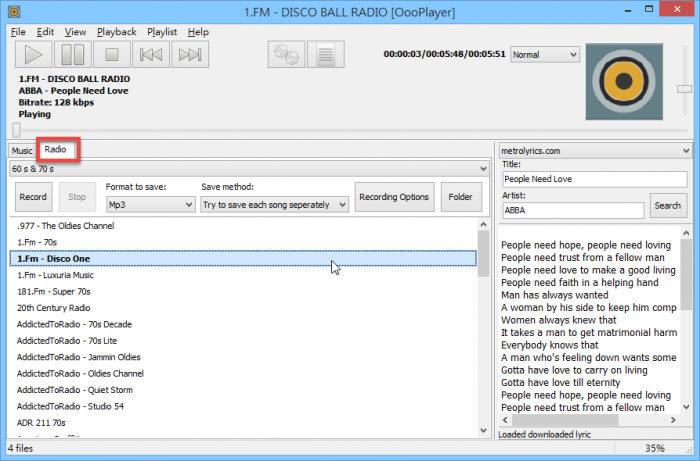Image resolution: width=700 pixels, height=461 pixels.
Task: Select the 181.Fm - Super 70s station
Action: pyautogui.click(x=243, y=292)
